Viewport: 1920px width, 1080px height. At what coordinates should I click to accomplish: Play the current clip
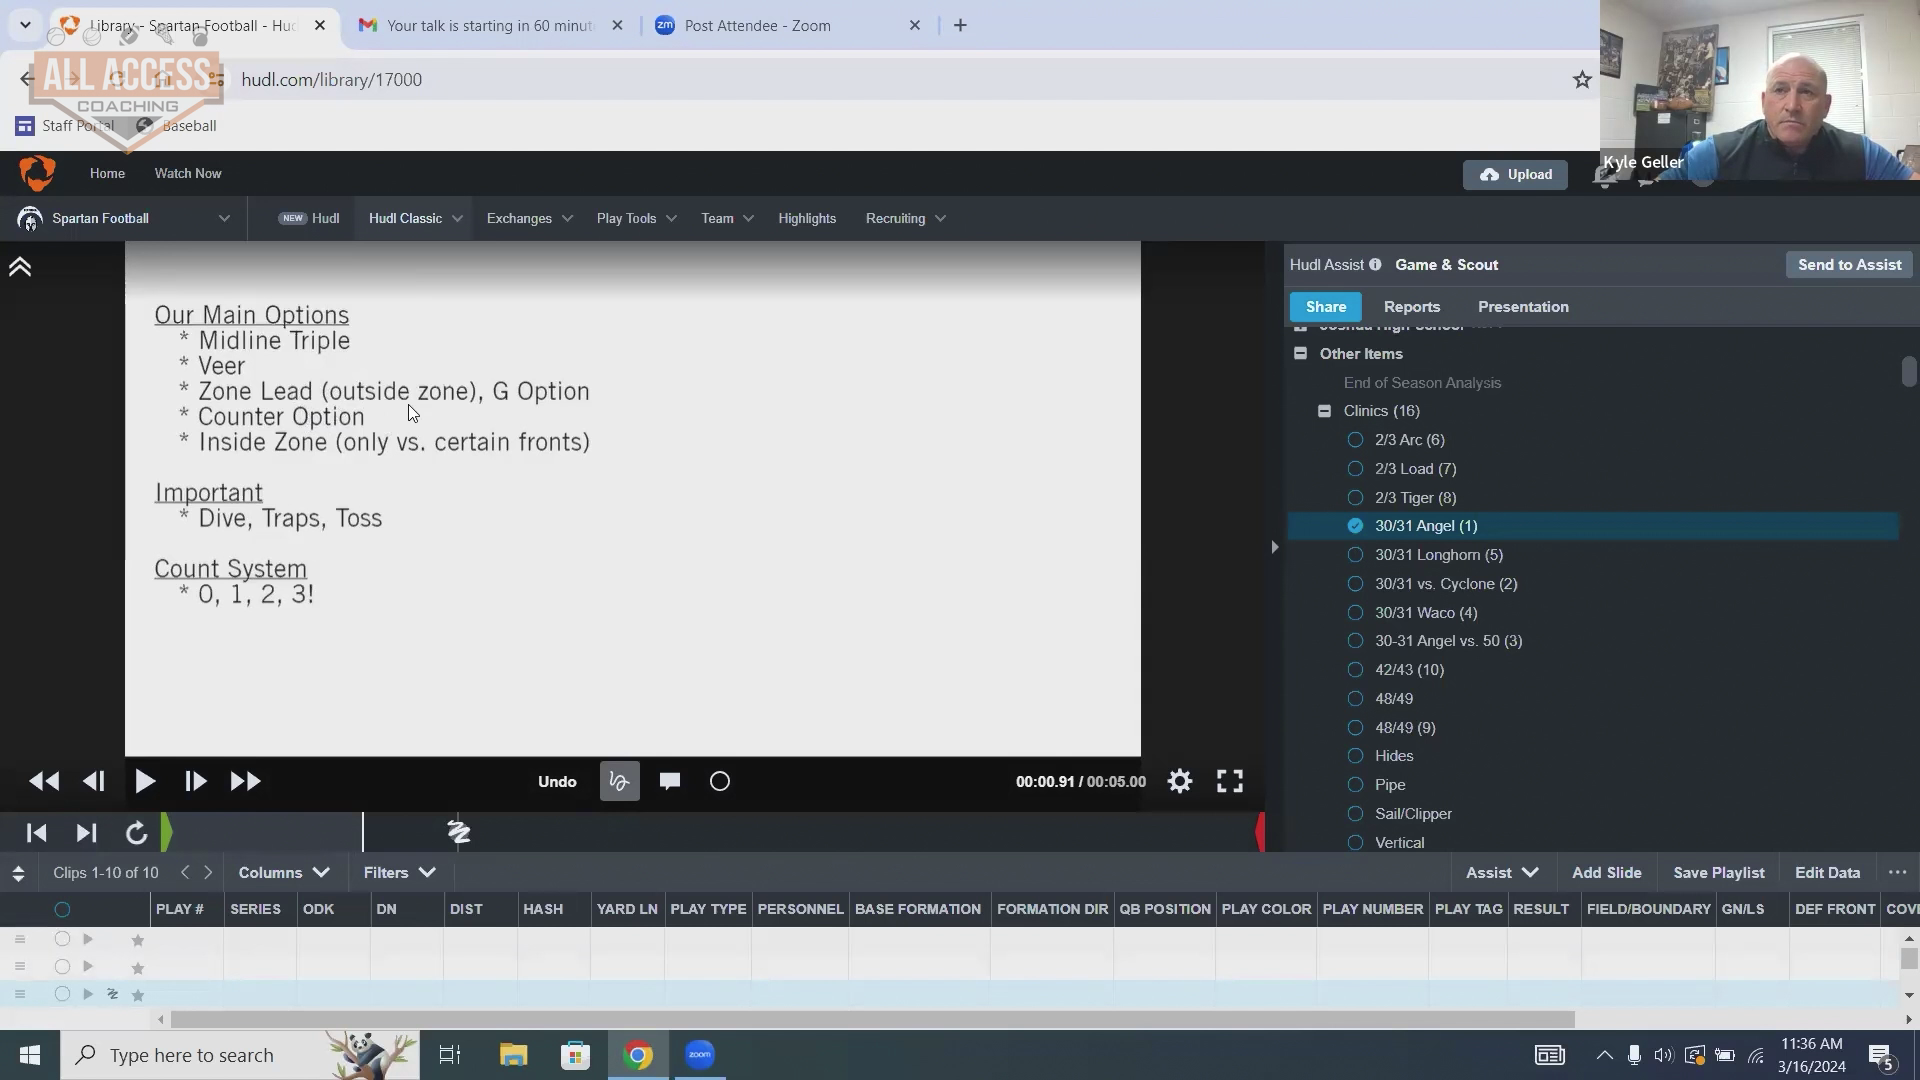(145, 782)
